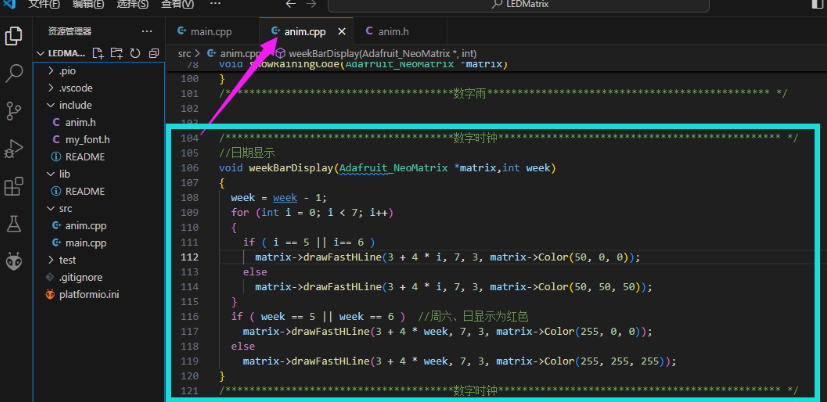Click the LEDMatrix command center search box
The height and width of the screenshot is (402, 827).
[x=518, y=4]
